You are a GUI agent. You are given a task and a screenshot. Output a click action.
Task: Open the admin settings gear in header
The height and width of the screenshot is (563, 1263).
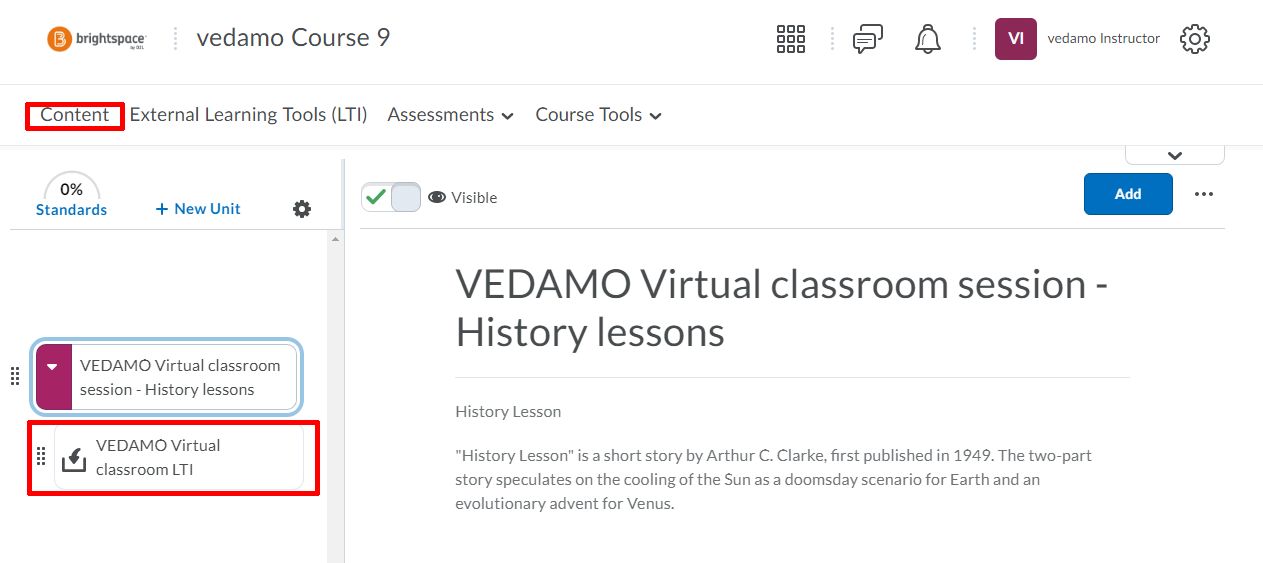1195,39
